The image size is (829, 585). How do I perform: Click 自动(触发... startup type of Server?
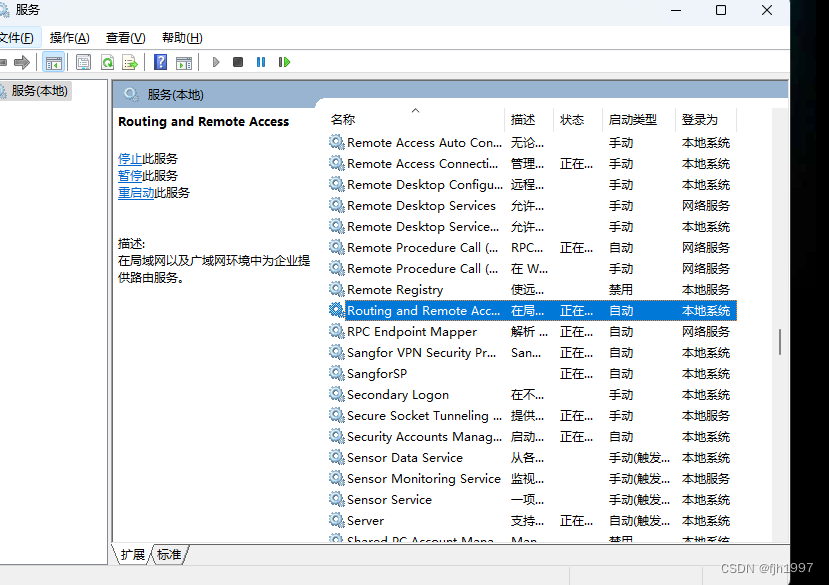[x=639, y=520]
